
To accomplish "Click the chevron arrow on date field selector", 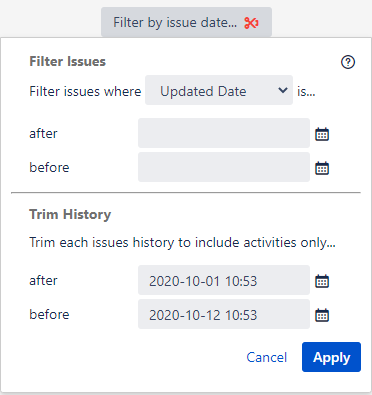I will click(x=283, y=90).
